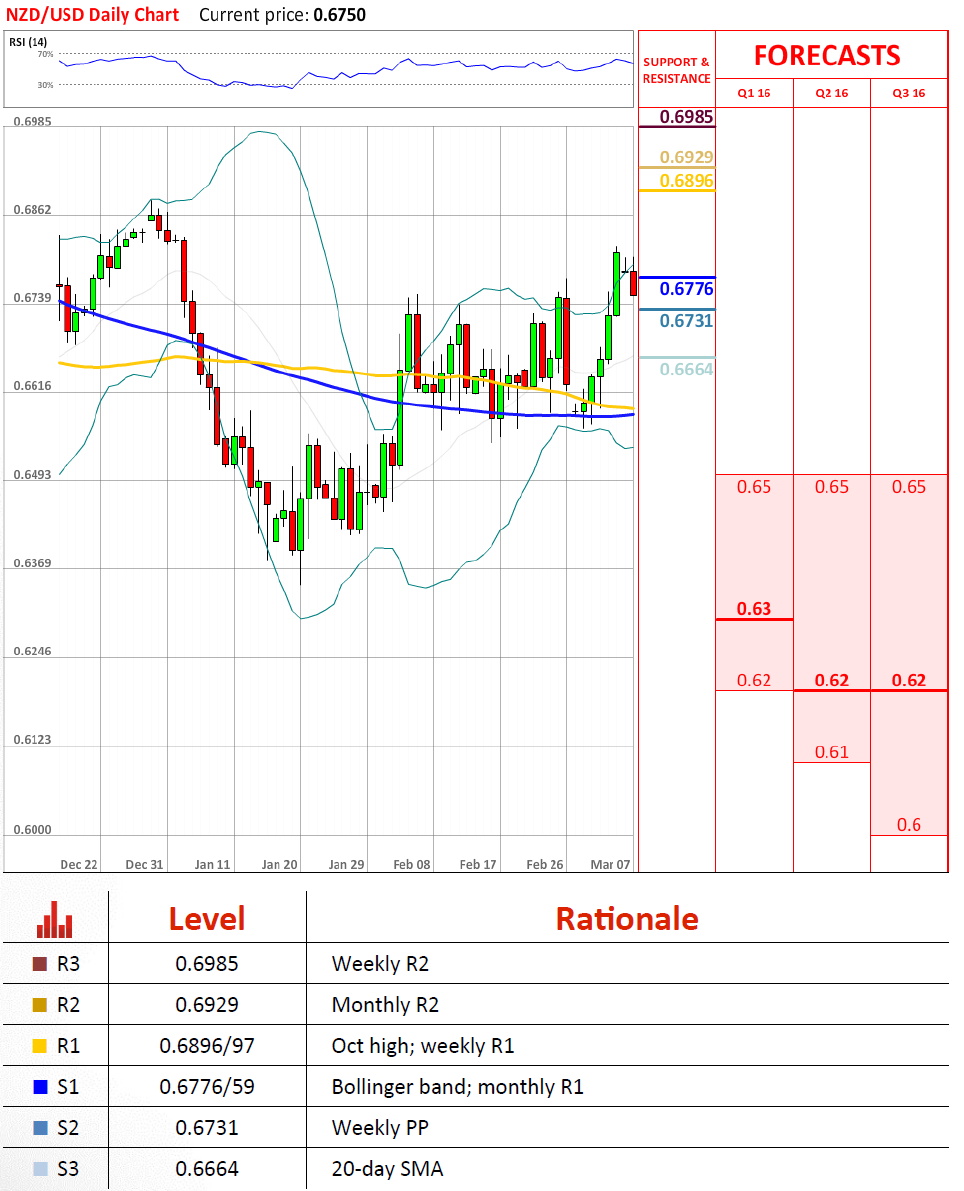The image size is (964, 1191).
Task: Select the R3 dark red color swatch
Action: pos(40,964)
